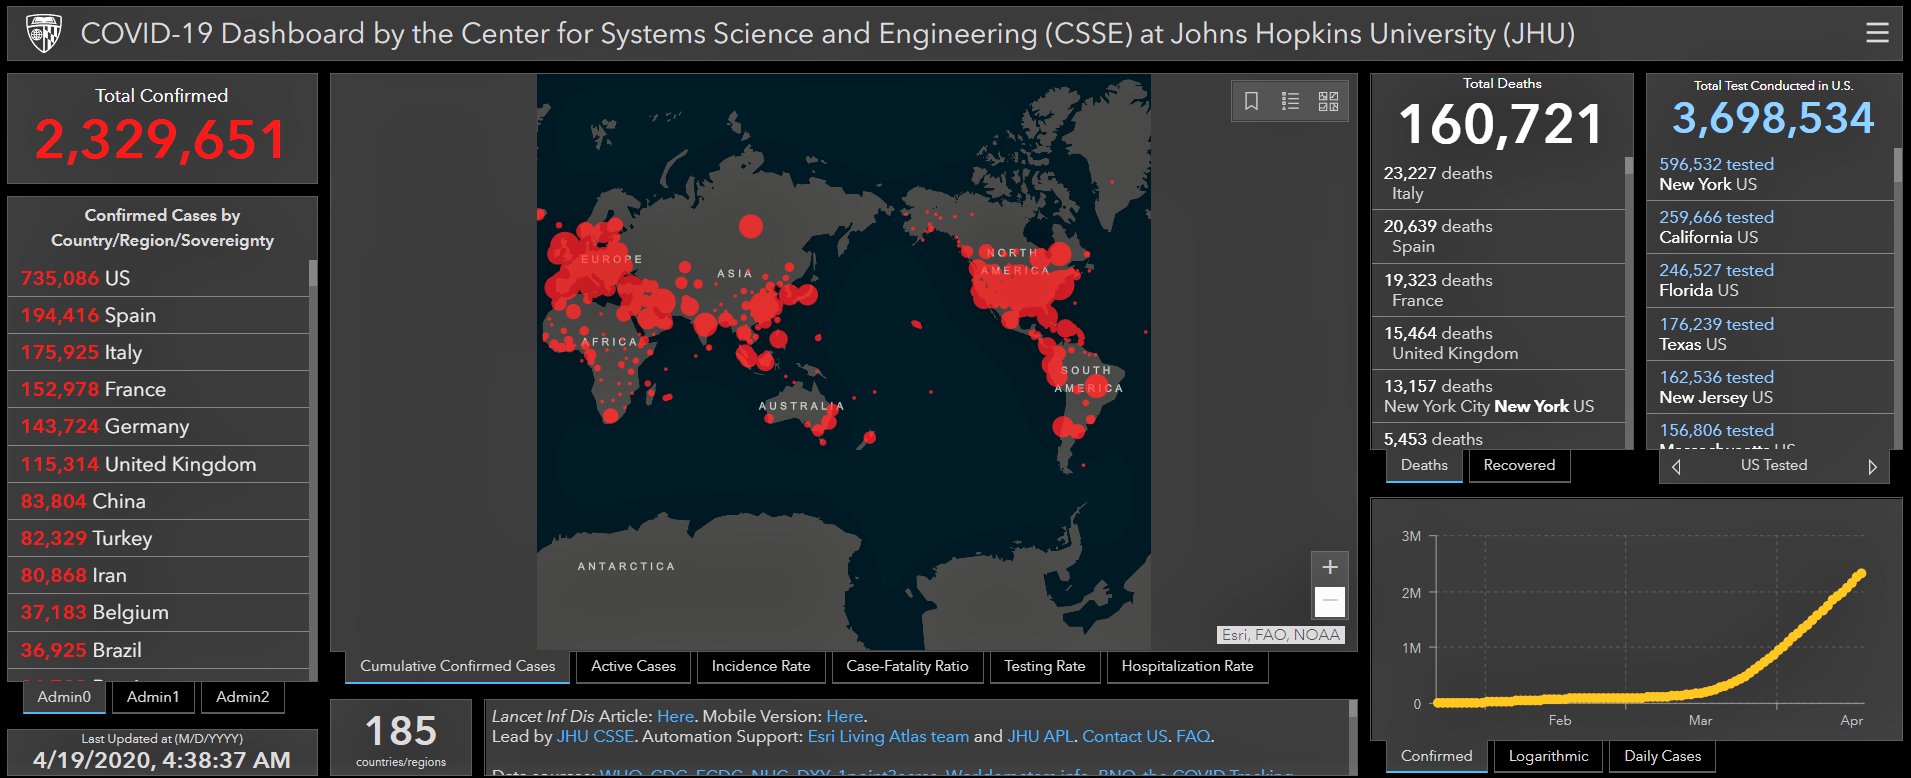Select Italy in confirmed cases list
1911x778 pixels.
[x=158, y=352]
